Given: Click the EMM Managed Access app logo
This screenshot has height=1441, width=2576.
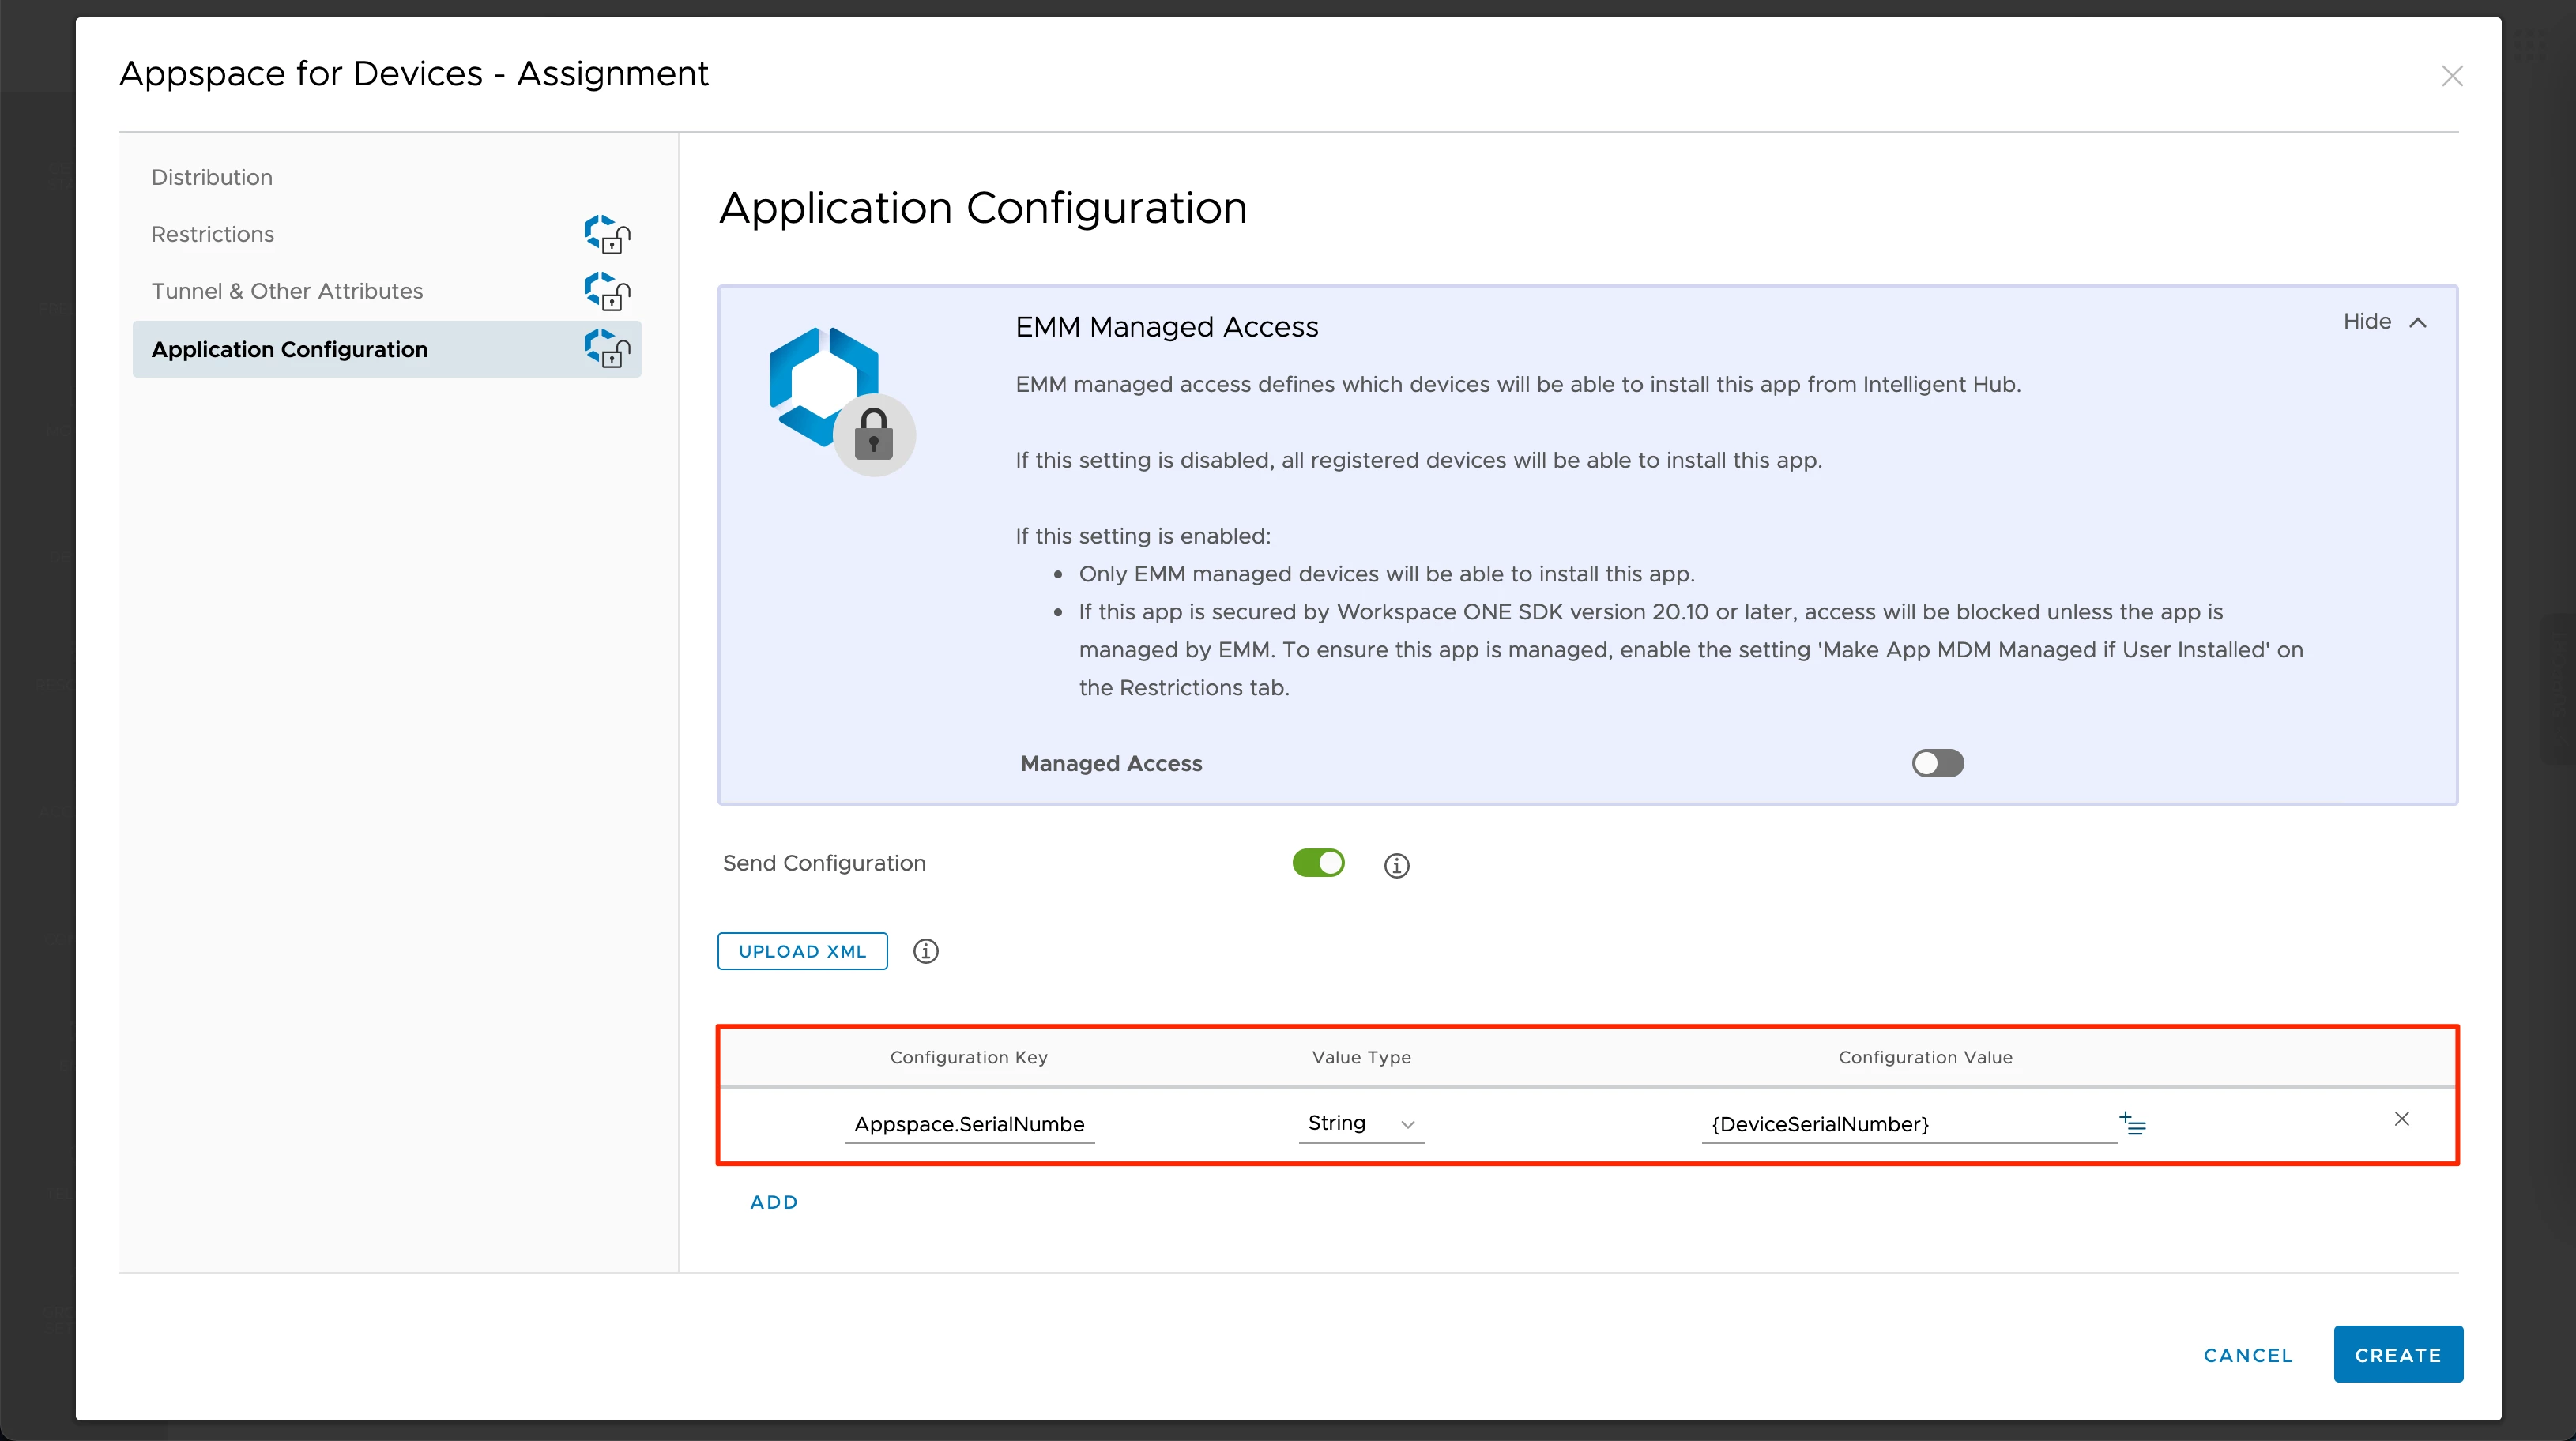Looking at the screenshot, I should point(841,400).
